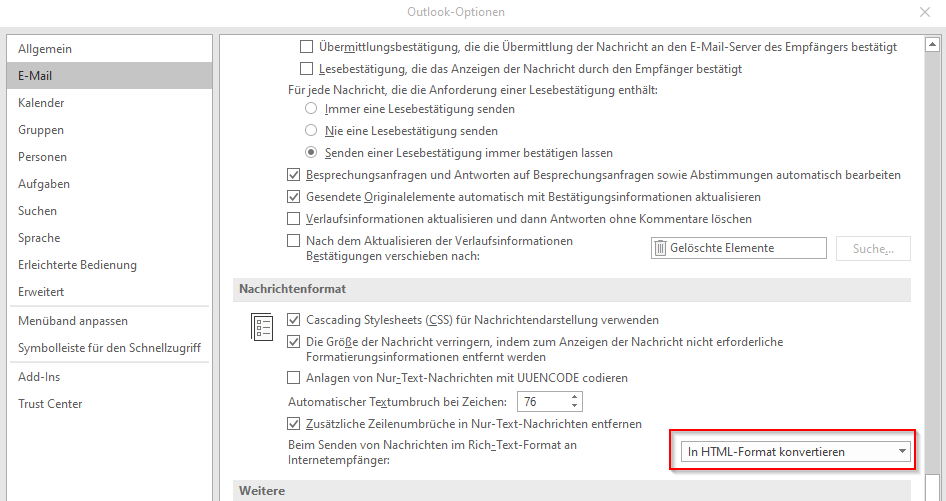This screenshot has width=946, height=501.
Task: Click the Gelöschte Elemente folder field
Action: pyautogui.click(x=738, y=248)
